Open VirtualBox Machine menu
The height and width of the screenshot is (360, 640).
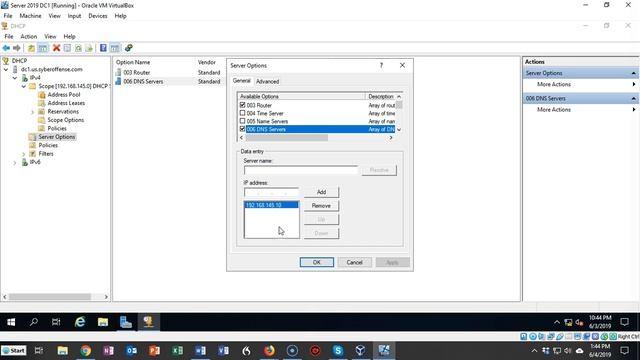click(x=30, y=16)
